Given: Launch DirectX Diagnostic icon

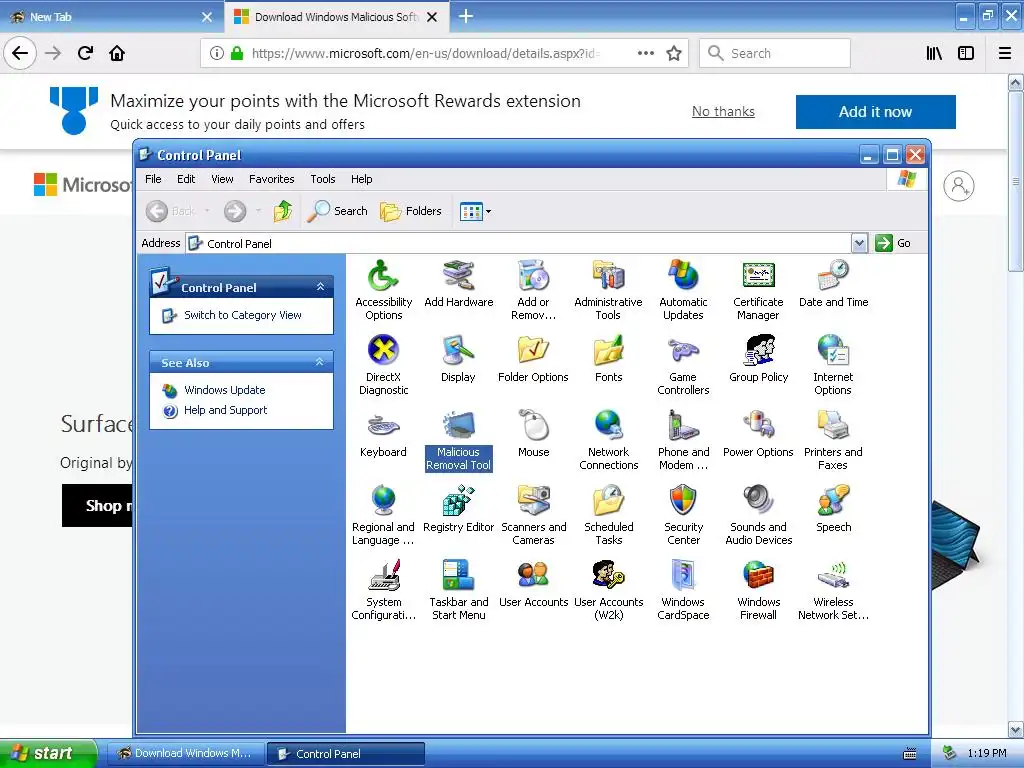Looking at the screenshot, I should coord(383,365).
